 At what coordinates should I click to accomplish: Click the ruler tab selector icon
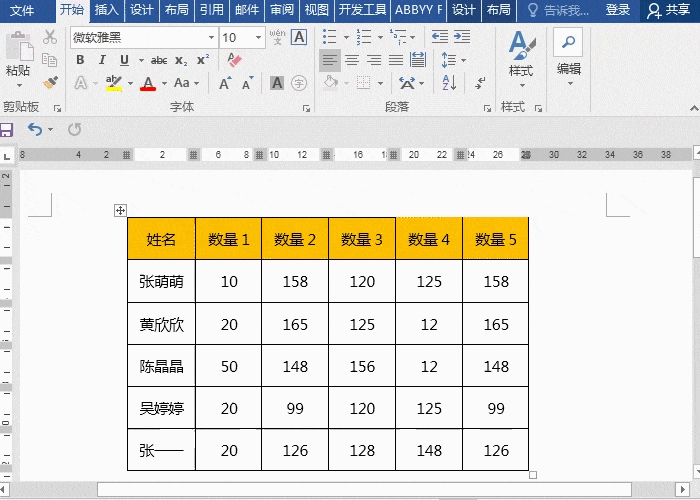click(7, 156)
